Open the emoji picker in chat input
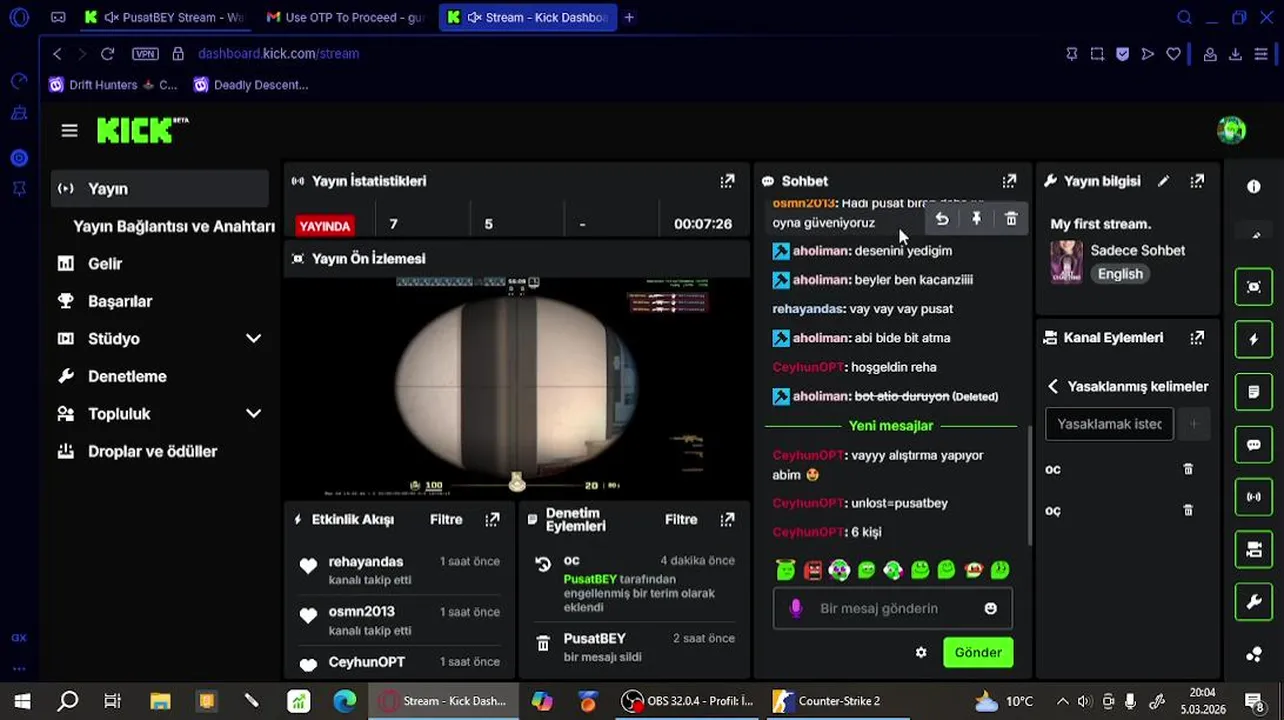 click(x=990, y=608)
